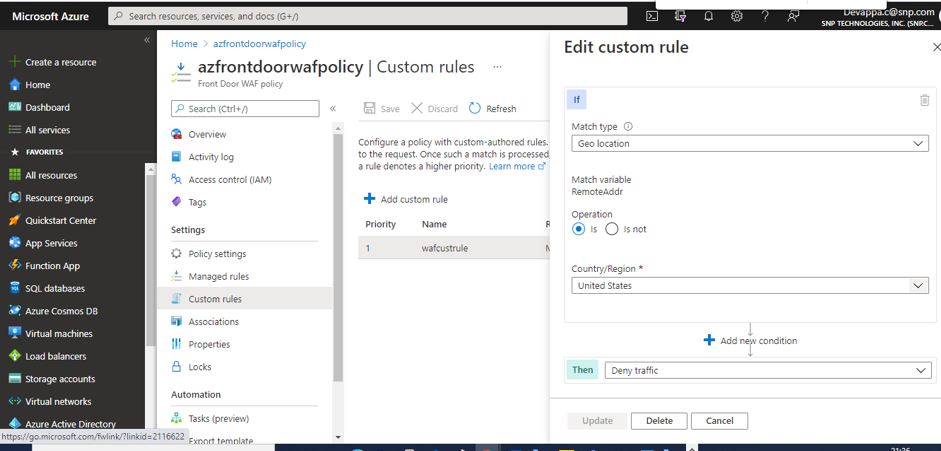Click the Virtual networks icon
Image resolution: width=941 pixels, height=451 pixels.
[15, 401]
